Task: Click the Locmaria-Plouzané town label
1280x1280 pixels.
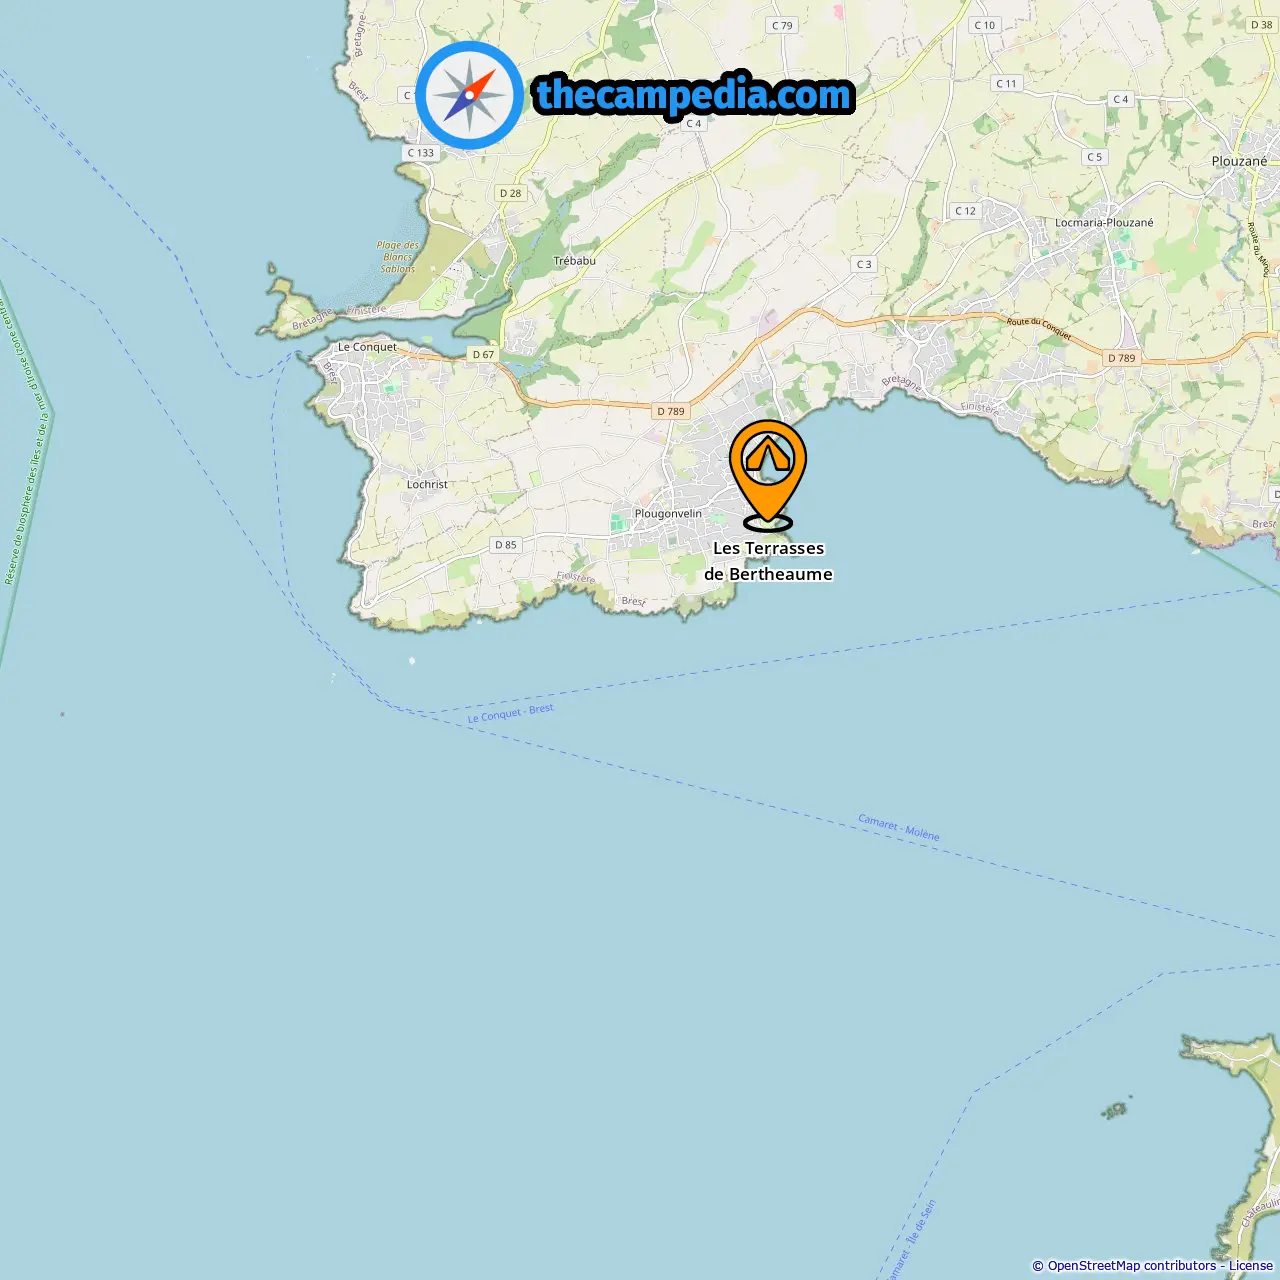Action: [1104, 222]
